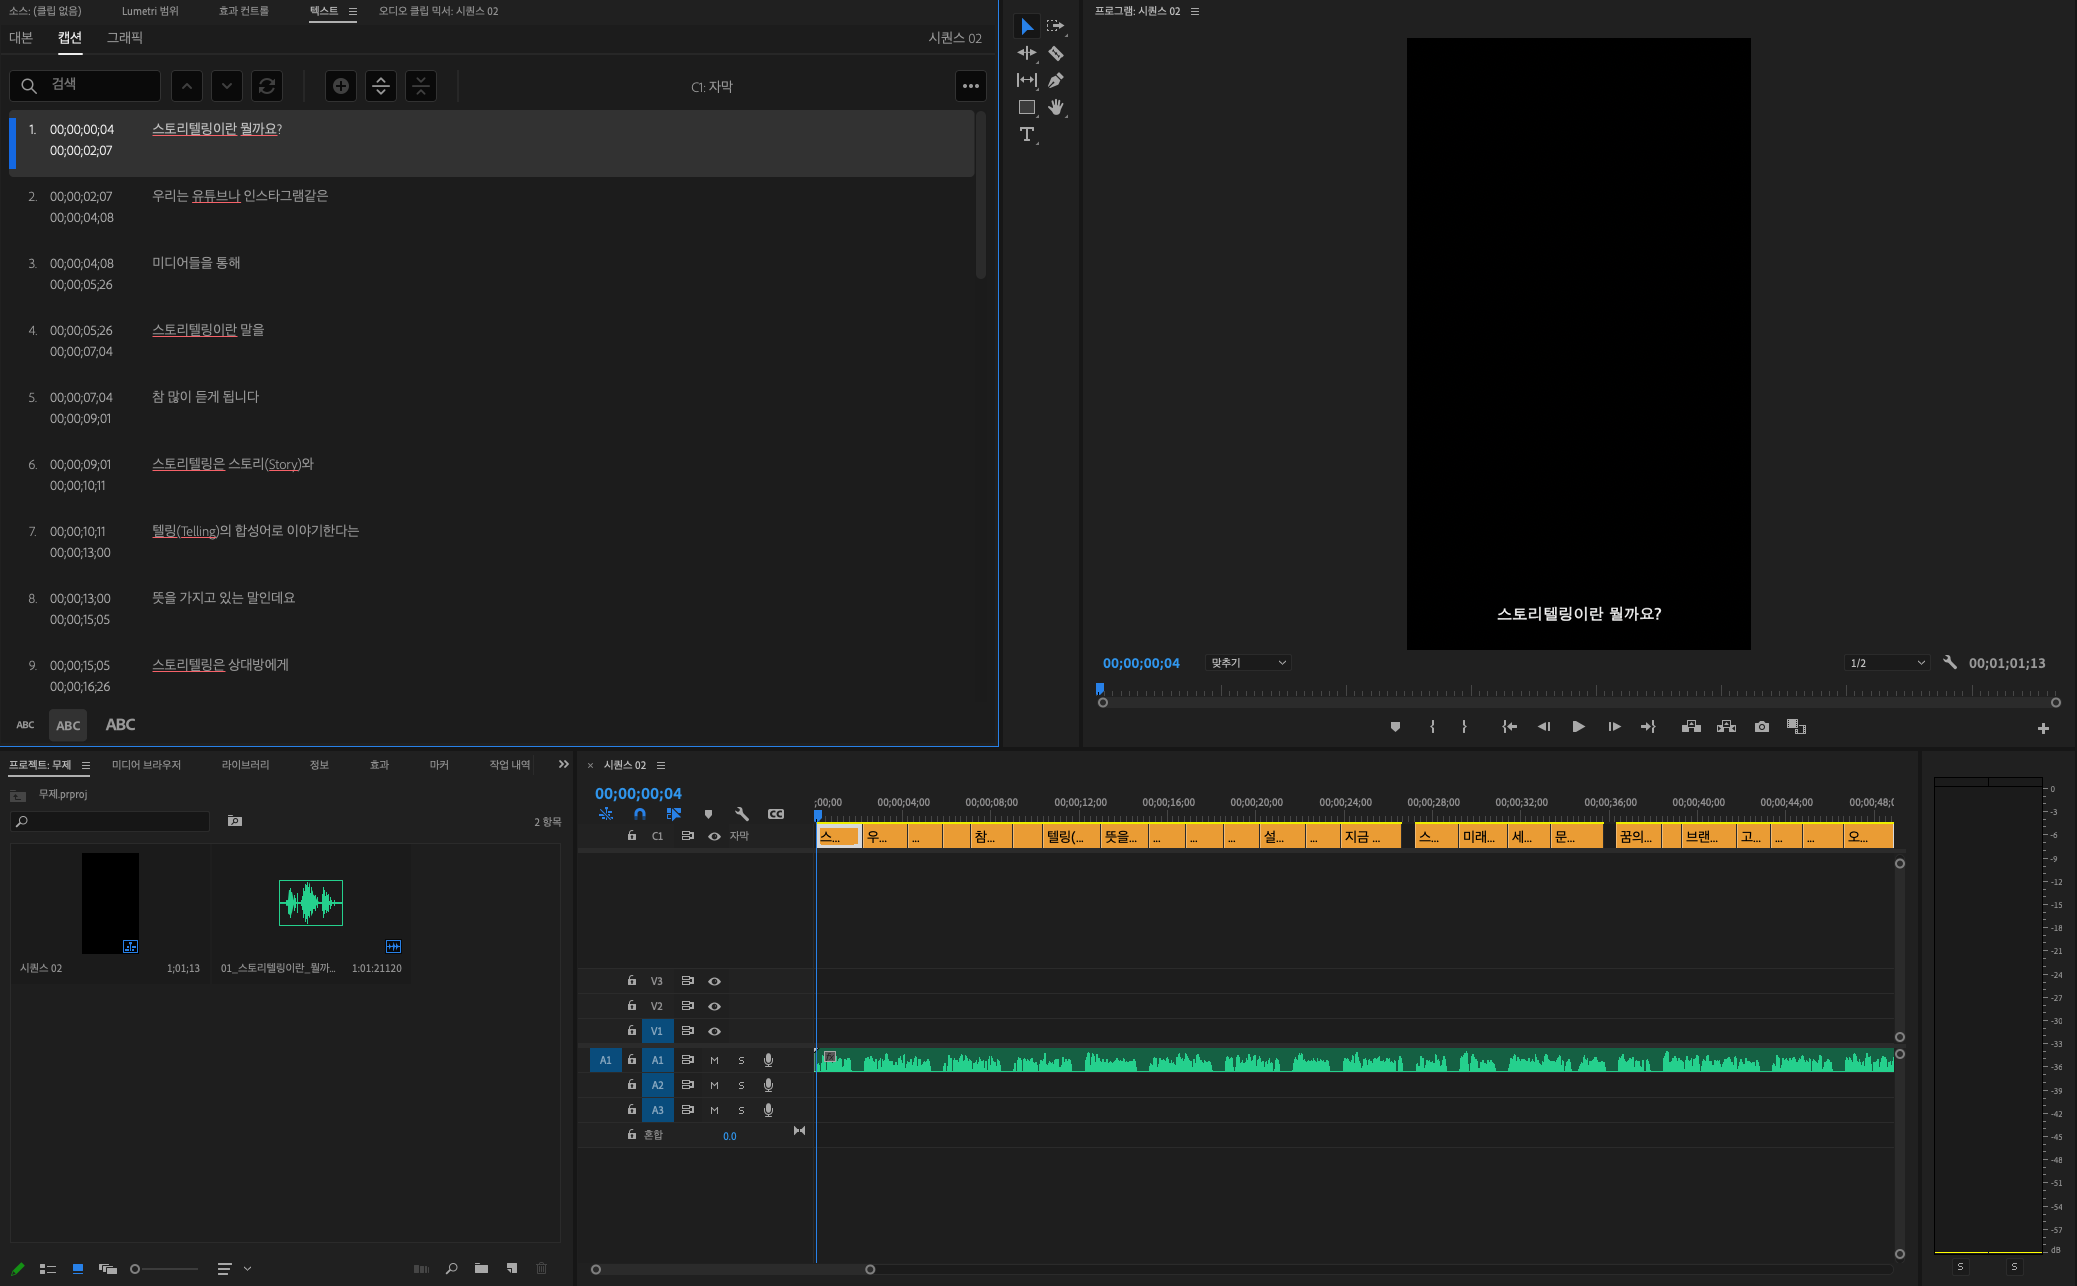The width and height of the screenshot is (2077, 1286).
Task: Click the Lift button in Program monitor
Action: pyautogui.click(x=1691, y=727)
